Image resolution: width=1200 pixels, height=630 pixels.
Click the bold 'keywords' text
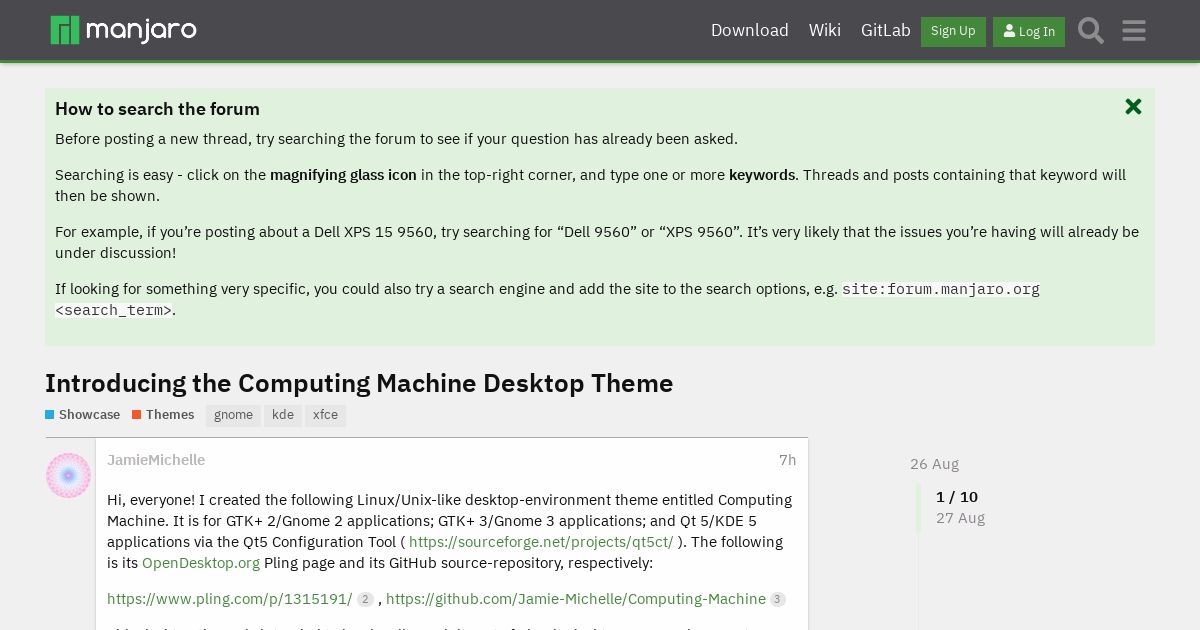(762, 175)
